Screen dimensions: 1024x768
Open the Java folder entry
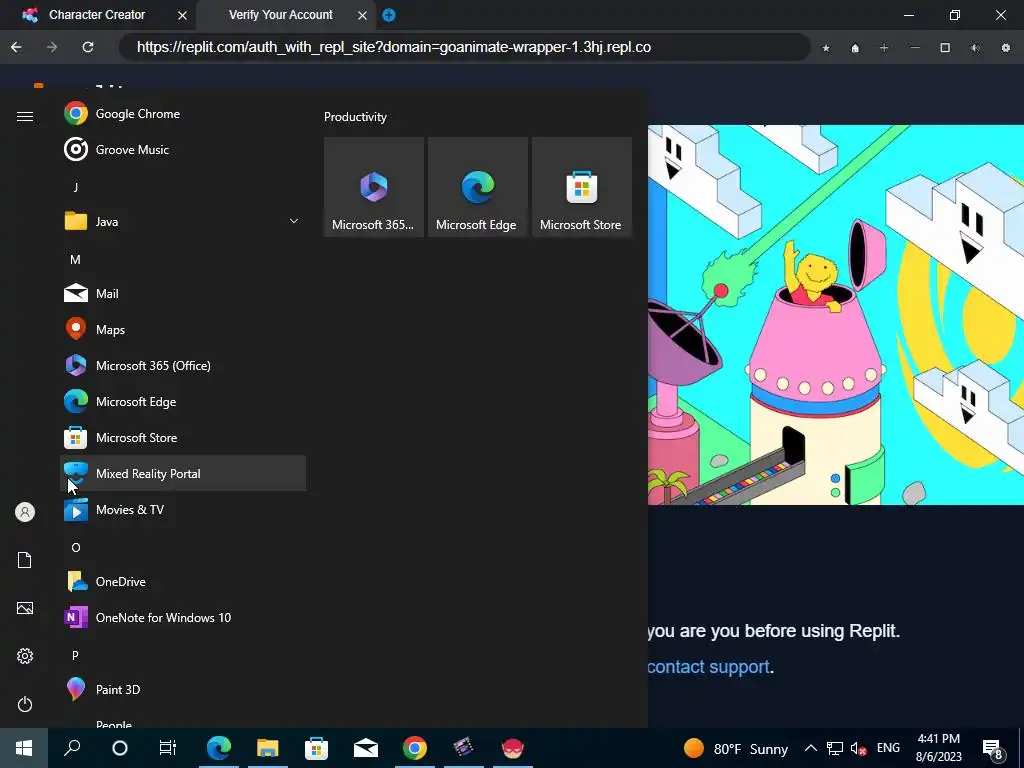point(183,221)
